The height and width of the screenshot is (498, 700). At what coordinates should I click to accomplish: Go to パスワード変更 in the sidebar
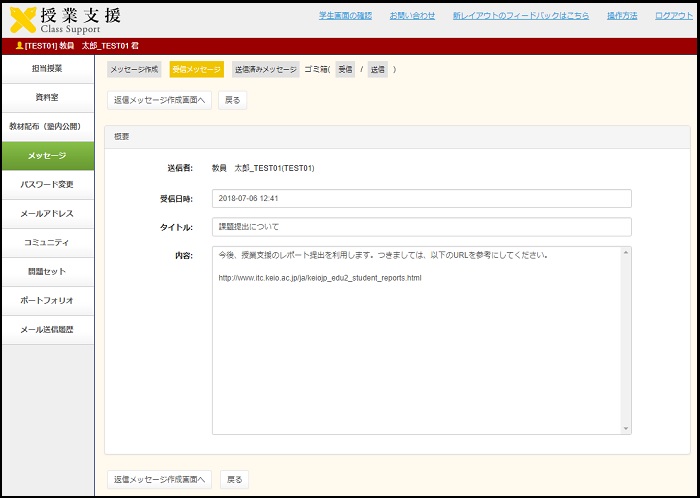point(47,185)
